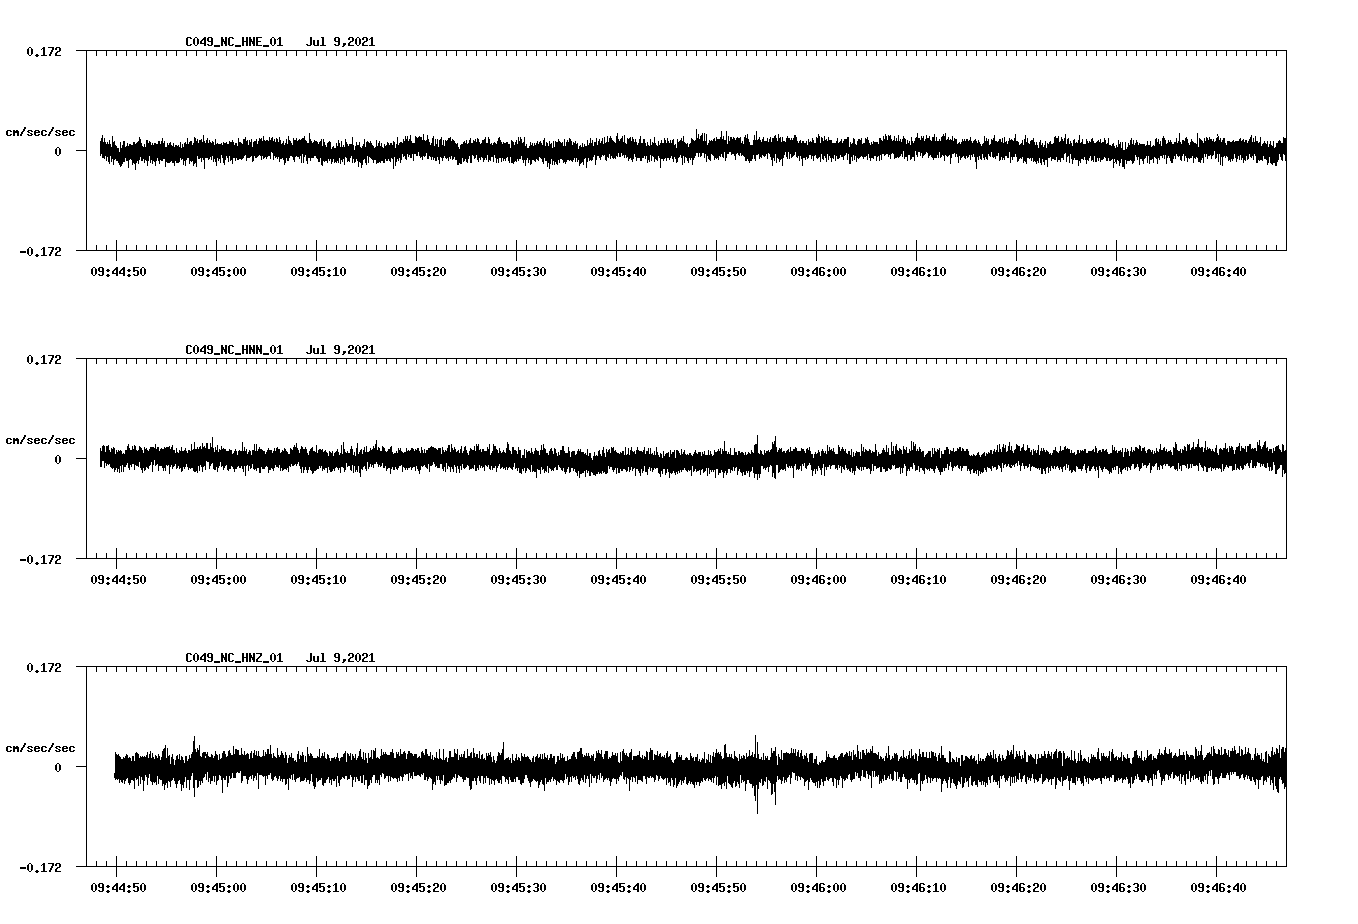1358x924 pixels.
Task: Select the Jul 9,2021 date on HNE plot
Action: tap(341, 42)
